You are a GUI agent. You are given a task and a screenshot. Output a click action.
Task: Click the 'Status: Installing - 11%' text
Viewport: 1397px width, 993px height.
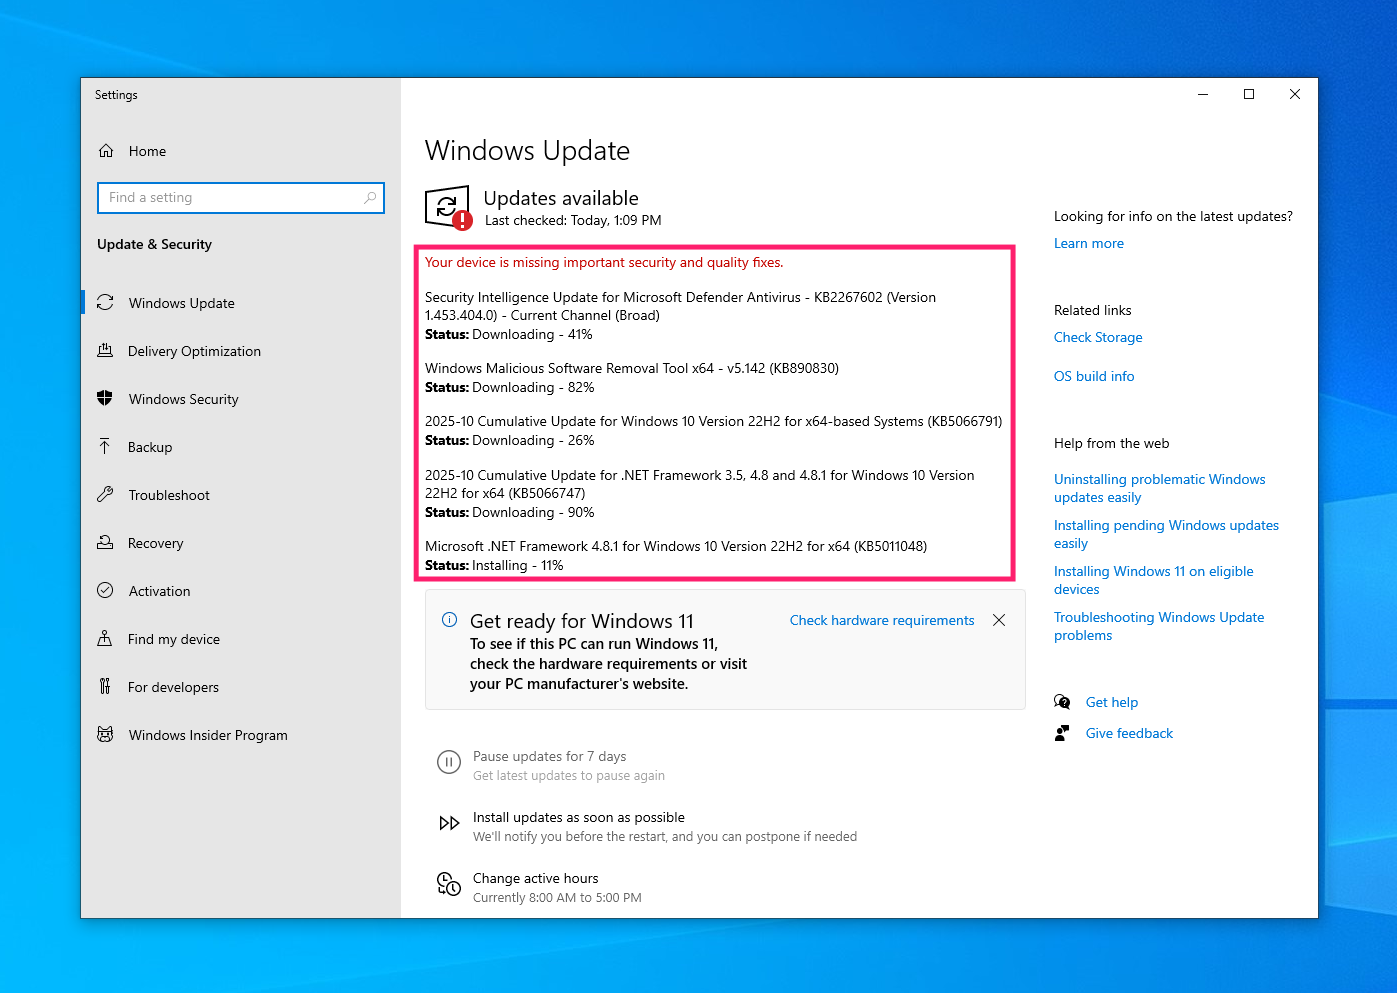tap(494, 565)
